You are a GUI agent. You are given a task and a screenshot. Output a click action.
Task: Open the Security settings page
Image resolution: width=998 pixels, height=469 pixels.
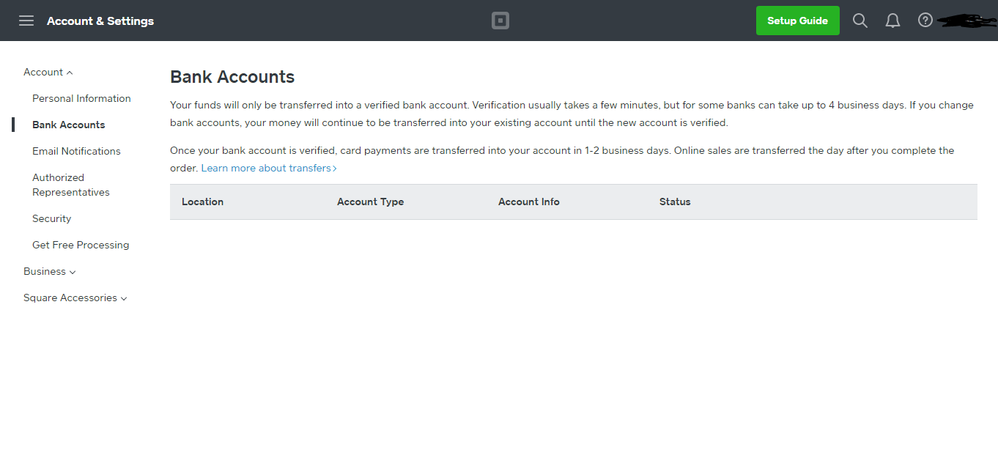tap(51, 218)
